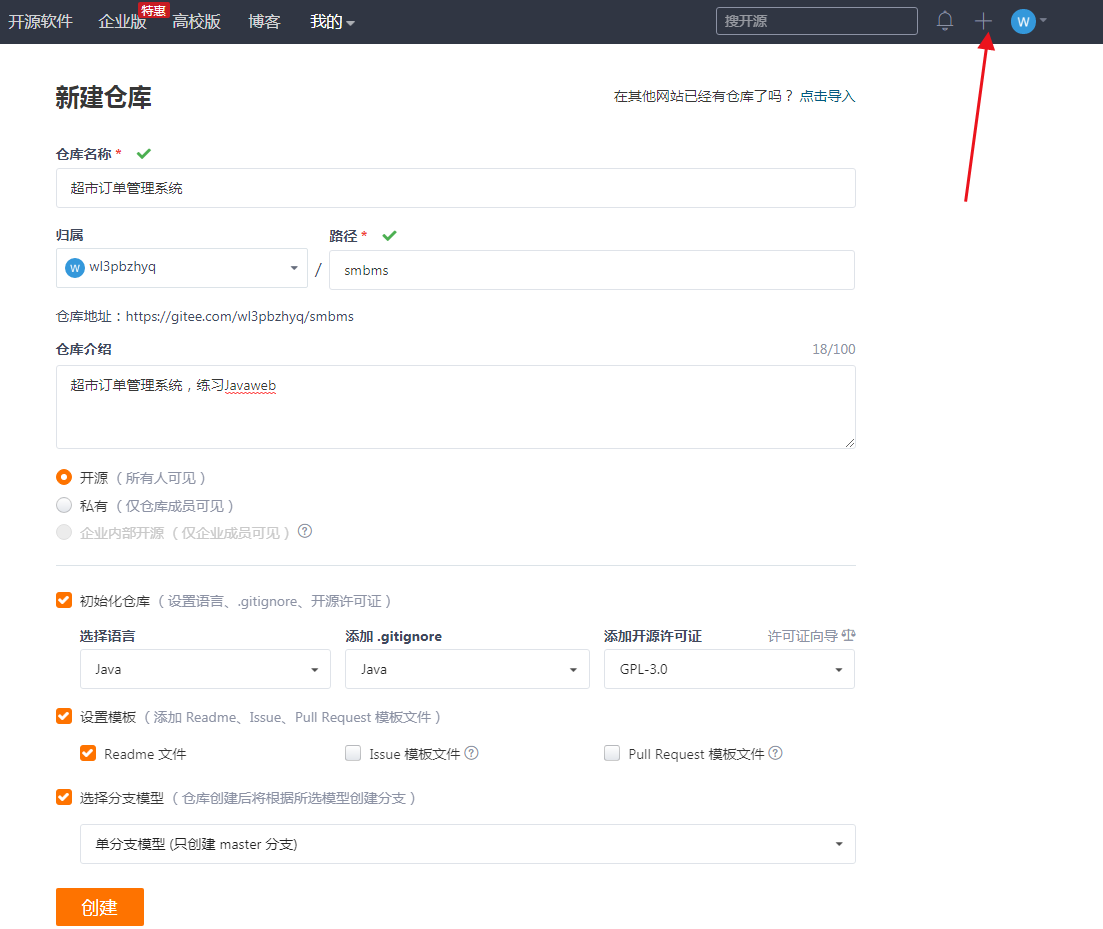Screen dimensions: 1103x929
Task: Open the 归属 owner dropdown wl3pbzhyq
Action: pyautogui.click(x=181, y=268)
